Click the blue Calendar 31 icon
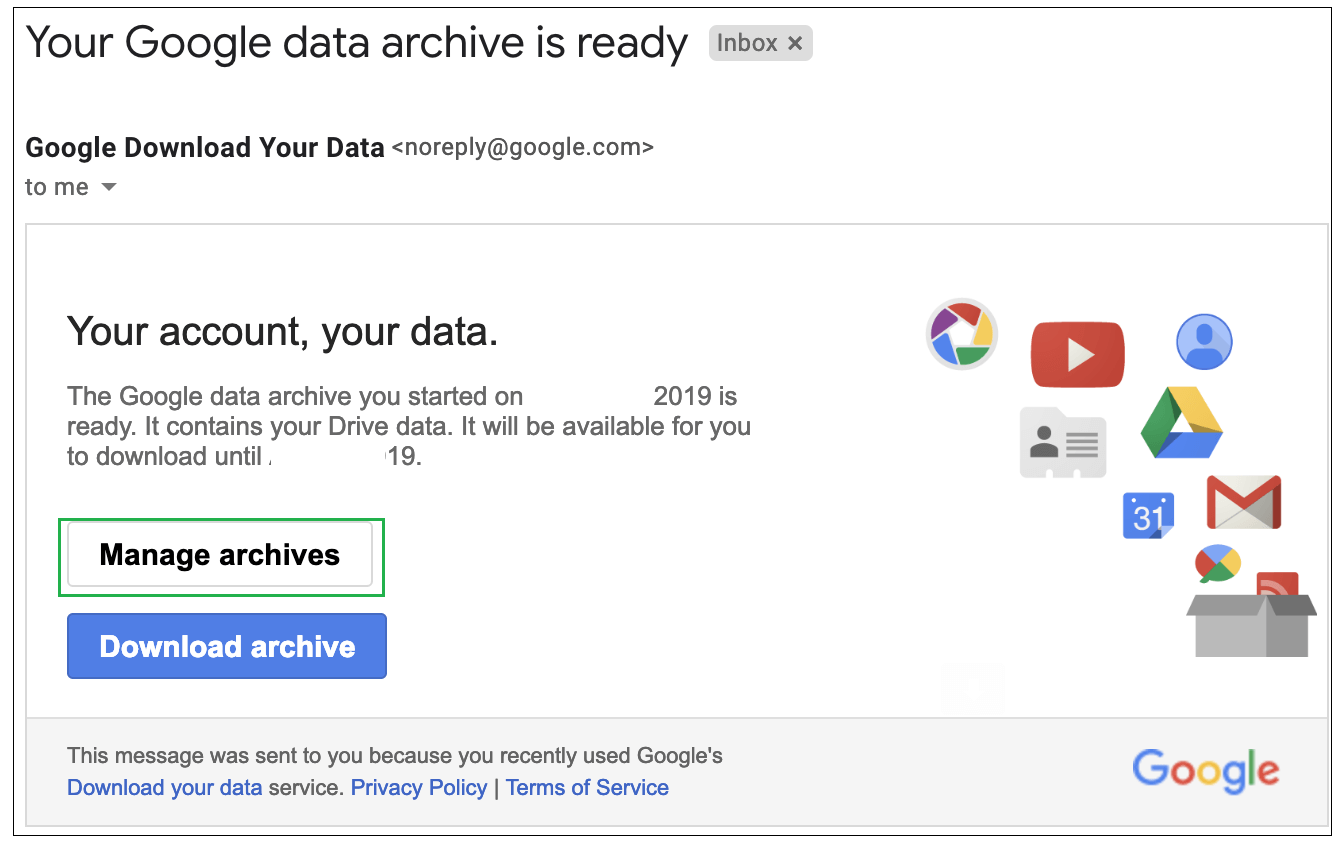The width and height of the screenshot is (1339, 843). point(1148,516)
